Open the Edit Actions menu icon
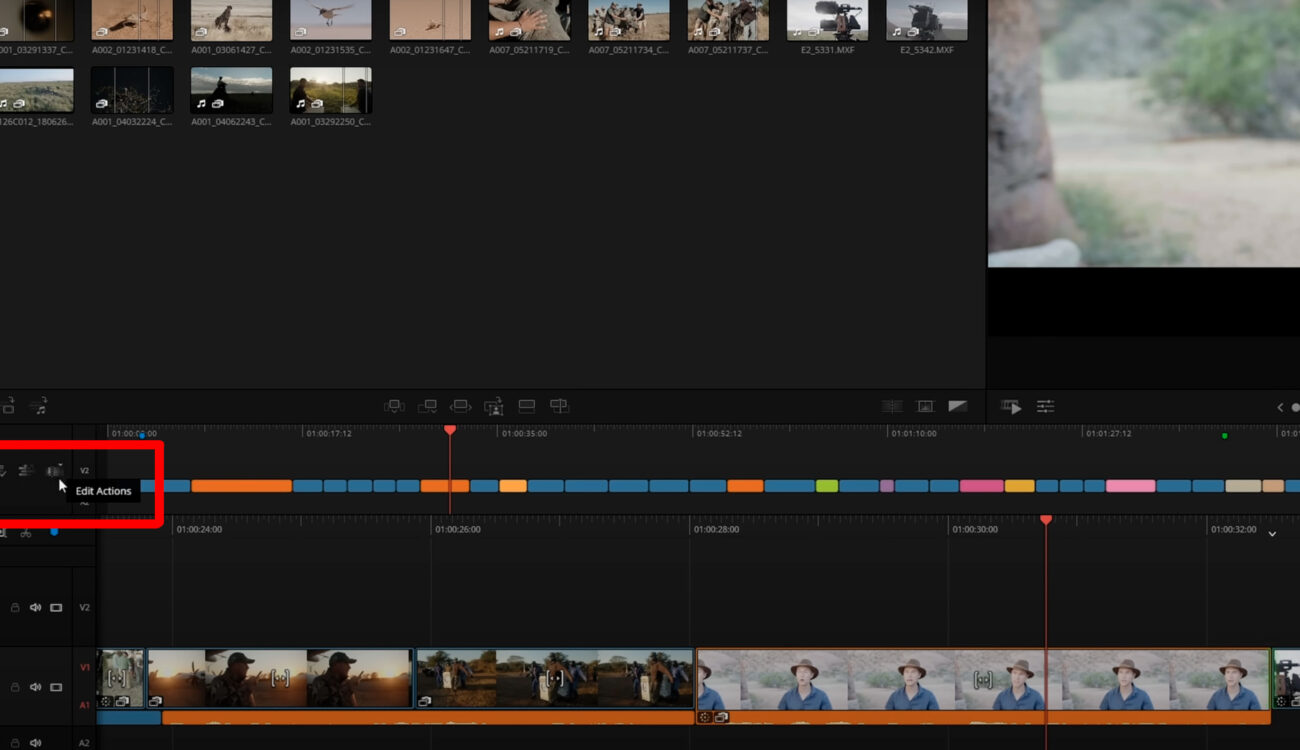Image resolution: width=1300 pixels, height=750 pixels. click(55, 470)
